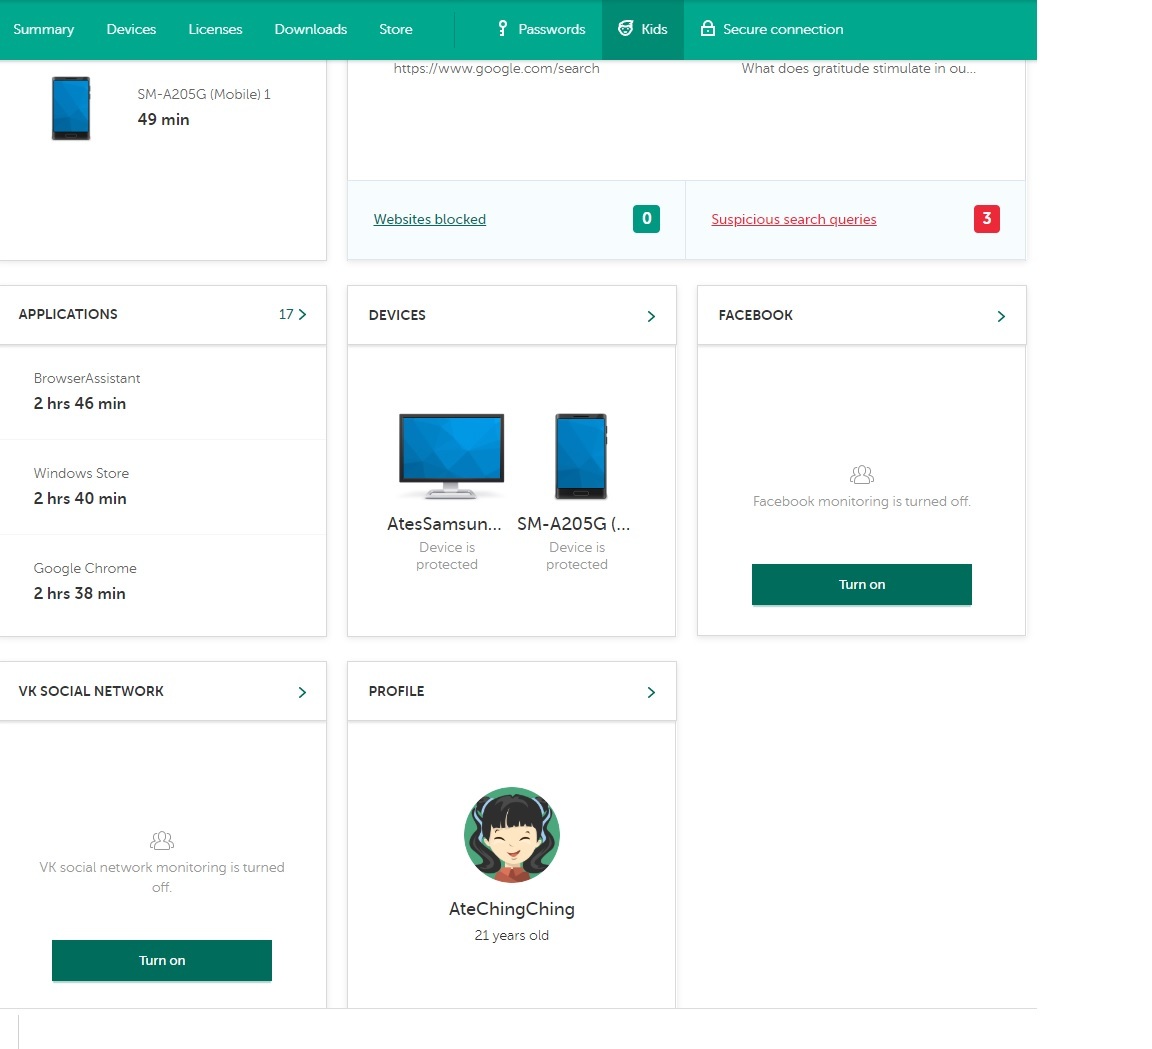The height and width of the screenshot is (1049, 1152).
Task: Switch to the Licenses tab
Action: [215, 29]
